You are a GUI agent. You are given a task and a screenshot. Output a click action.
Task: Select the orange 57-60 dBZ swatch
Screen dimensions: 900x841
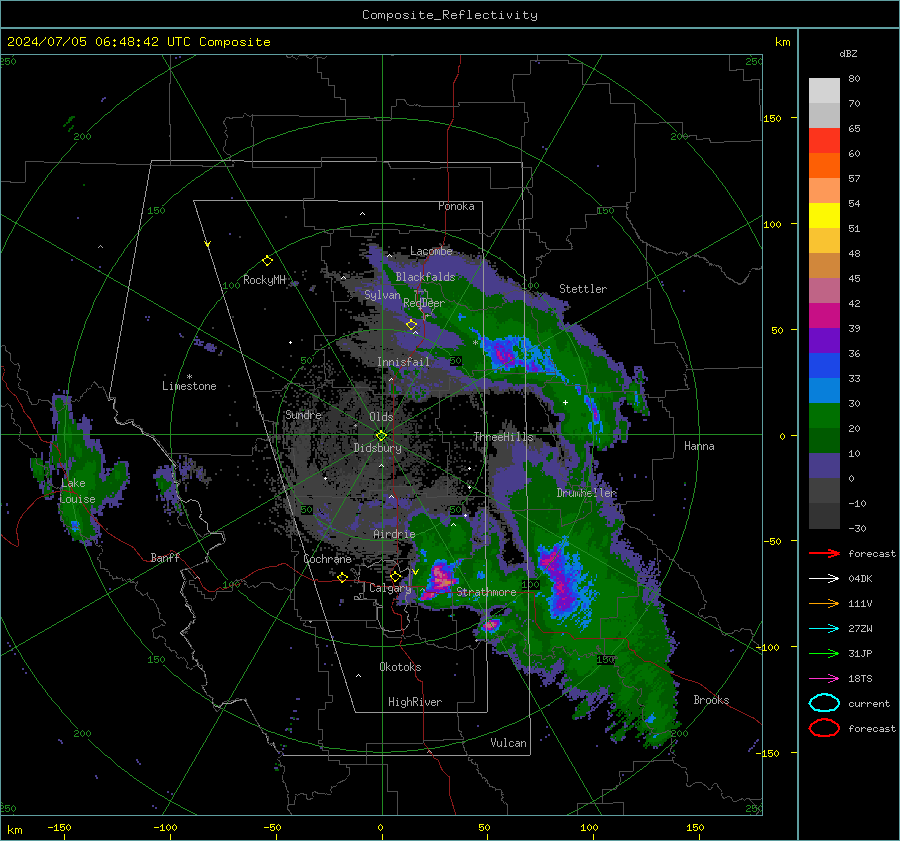click(x=824, y=166)
